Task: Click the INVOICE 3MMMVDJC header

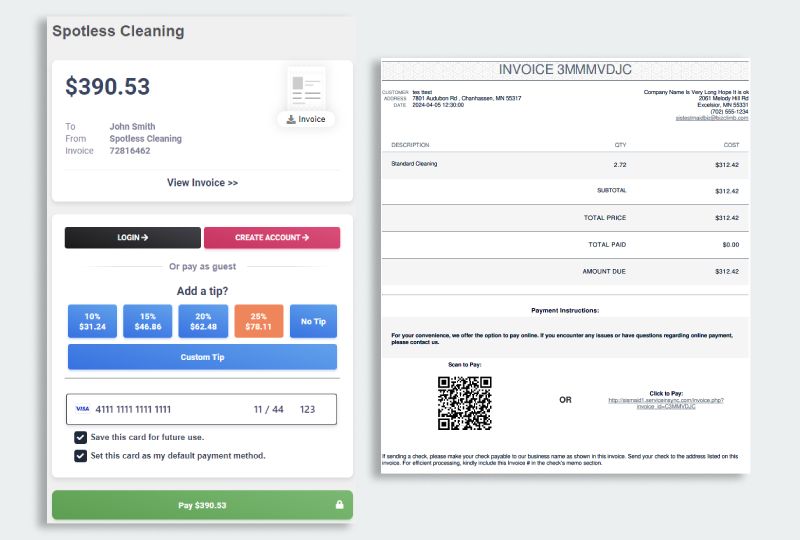Action: coord(565,69)
